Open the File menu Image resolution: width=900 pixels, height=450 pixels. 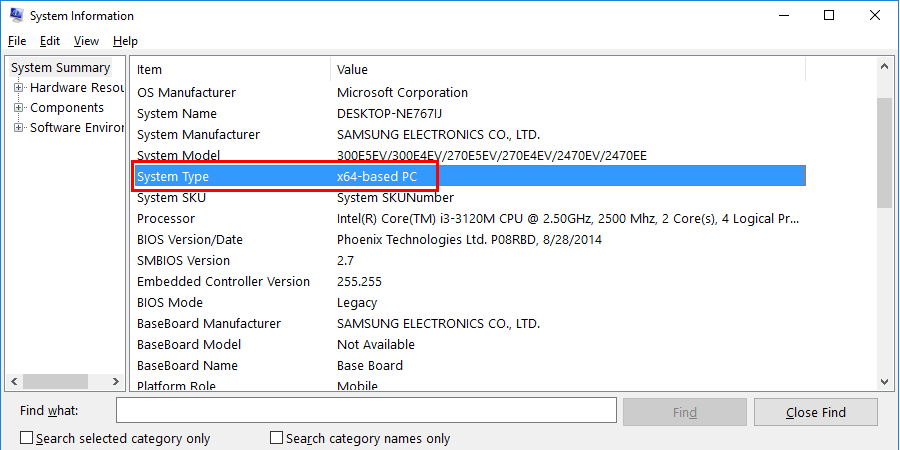(17, 41)
